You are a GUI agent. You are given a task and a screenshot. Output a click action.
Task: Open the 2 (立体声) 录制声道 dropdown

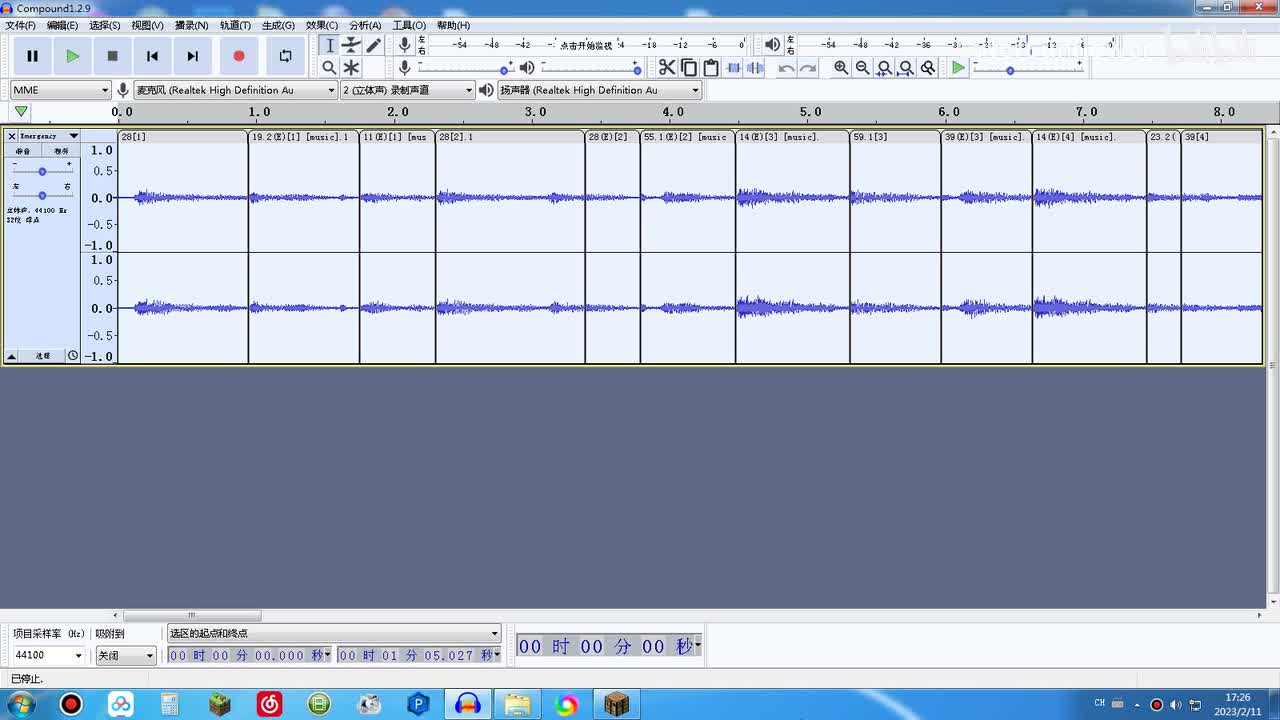(408, 90)
